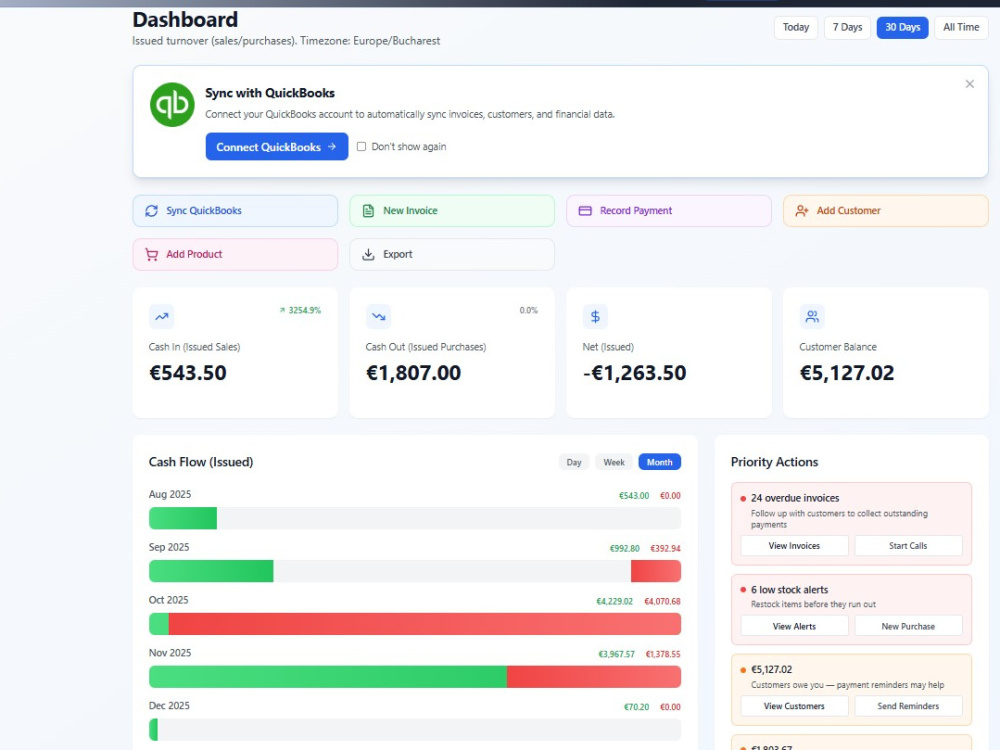Click the Add Product cart icon
Screen dimensions: 1000x750
(x=151, y=254)
